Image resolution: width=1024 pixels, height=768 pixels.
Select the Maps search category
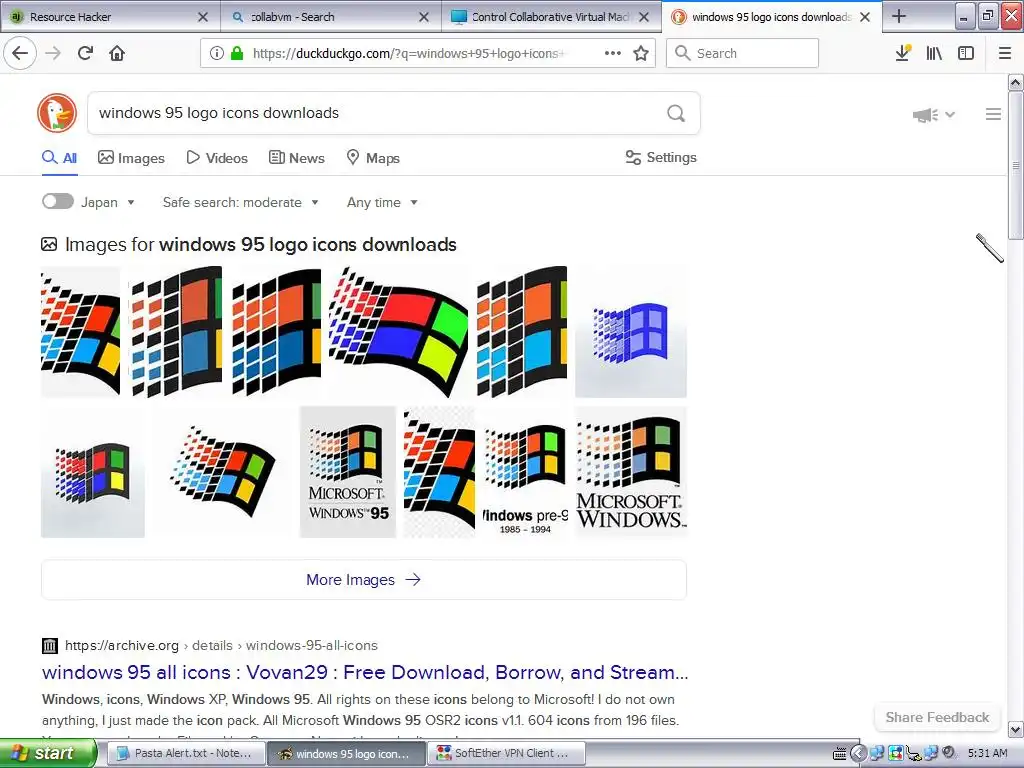[372, 158]
